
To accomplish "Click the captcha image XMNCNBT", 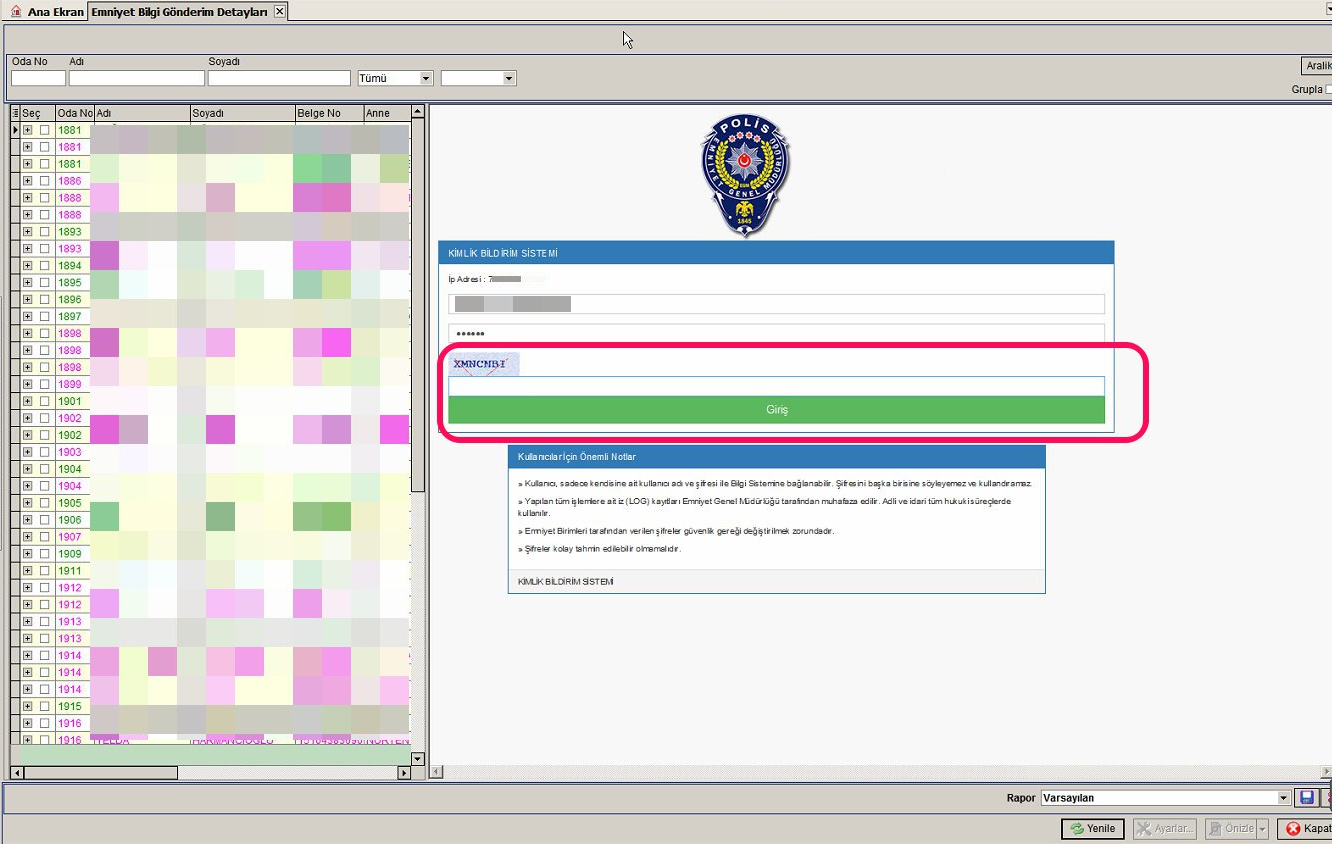I will (484, 364).
